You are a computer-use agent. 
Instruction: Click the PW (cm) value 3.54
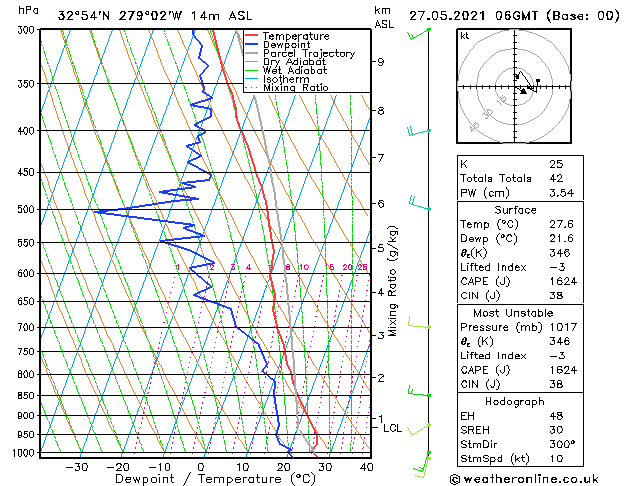(x=562, y=193)
